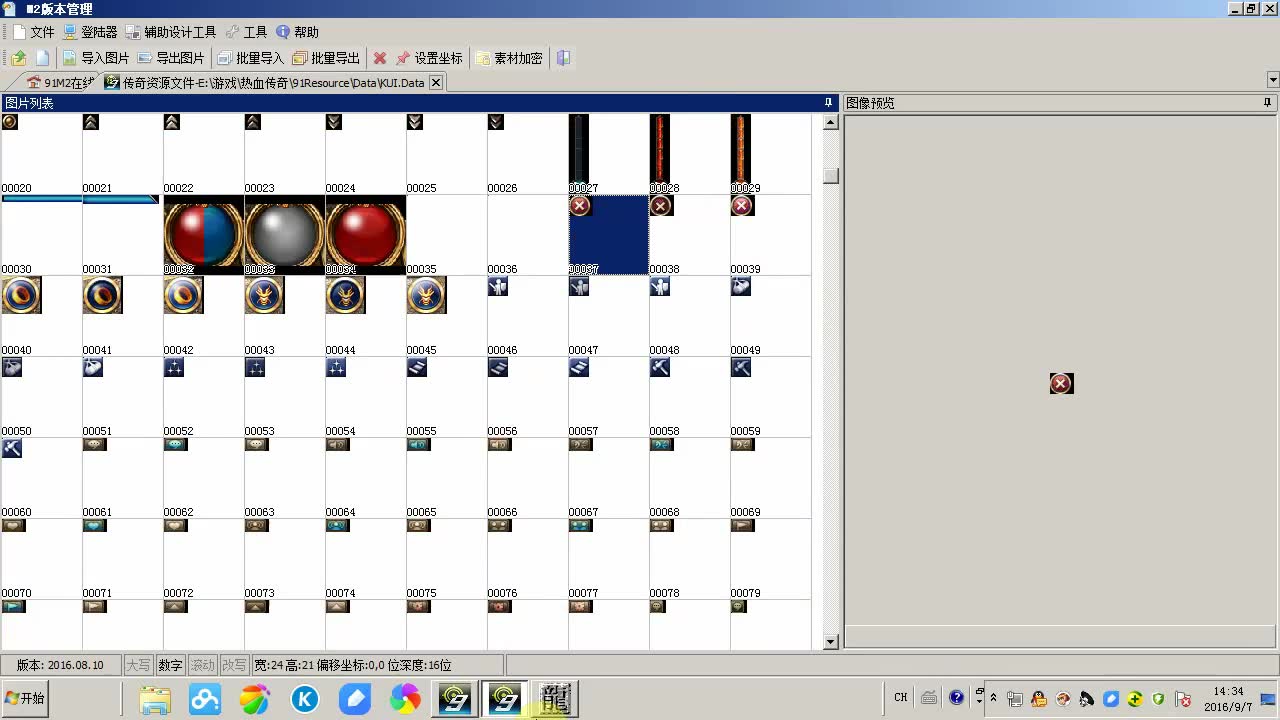This screenshot has width=1280, height=720.
Task: Click the image list scroll down arrow
Action: (x=831, y=642)
